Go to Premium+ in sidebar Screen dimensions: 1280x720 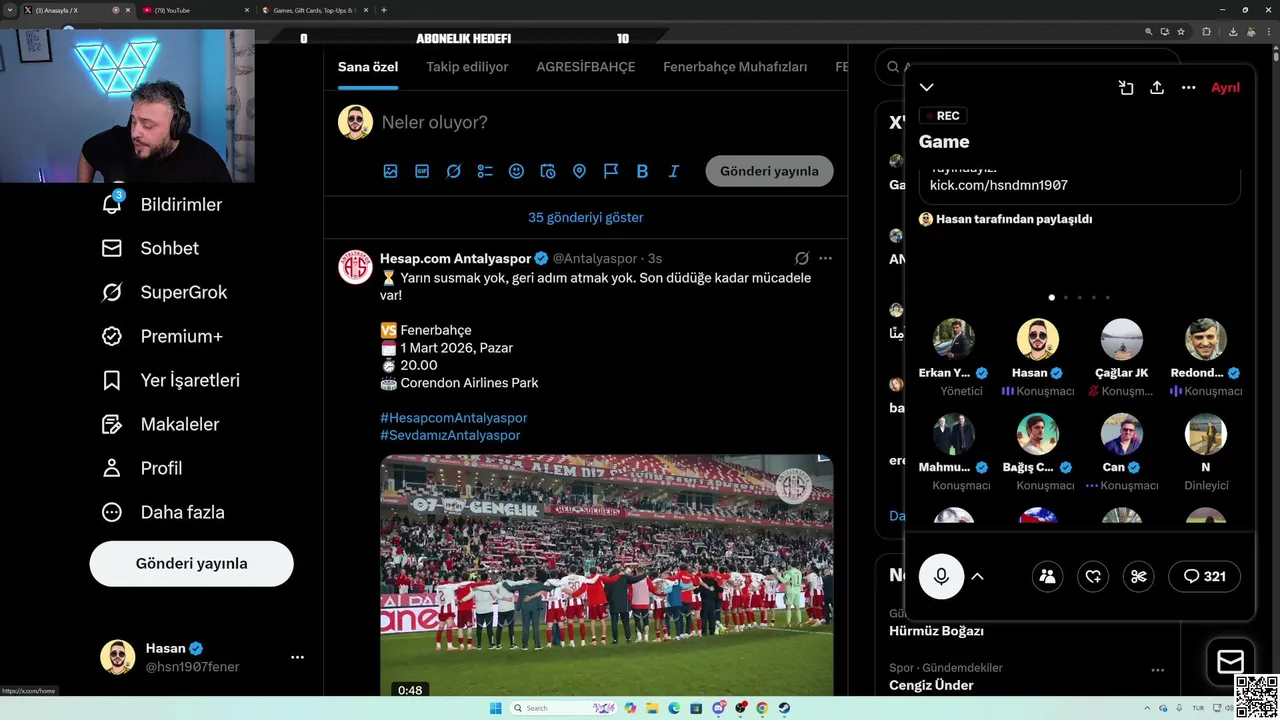pyautogui.click(x=162, y=336)
